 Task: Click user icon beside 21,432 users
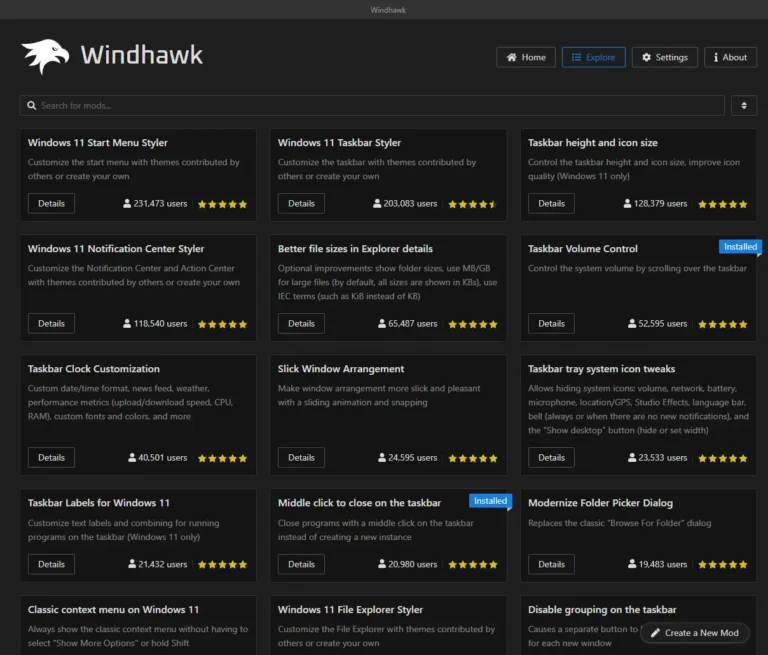pyautogui.click(x=132, y=564)
